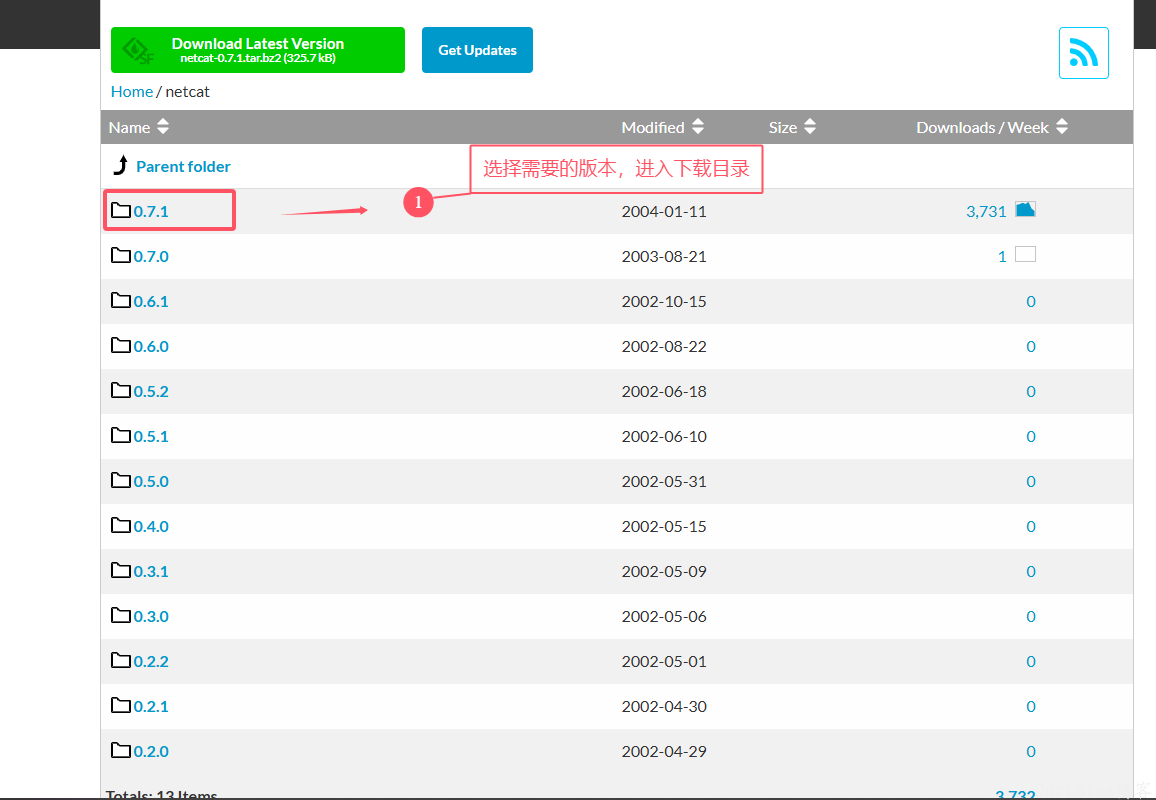The image size is (1156, 800).
Task: Click the 0.3.1 folder icon
Action: (x=121, y=571)
